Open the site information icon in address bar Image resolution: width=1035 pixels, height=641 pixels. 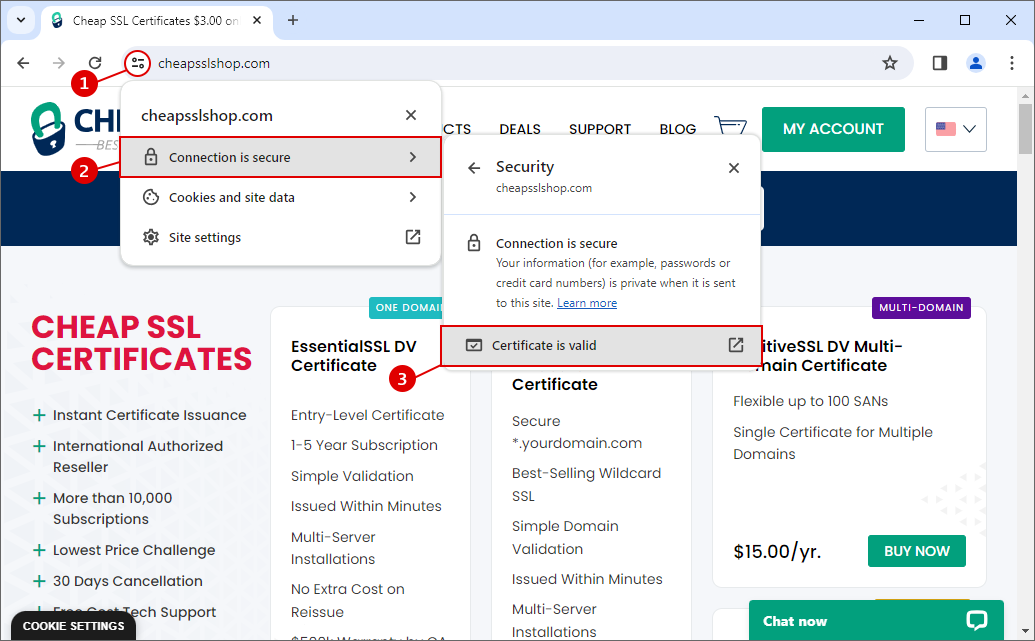pos(138,63)
